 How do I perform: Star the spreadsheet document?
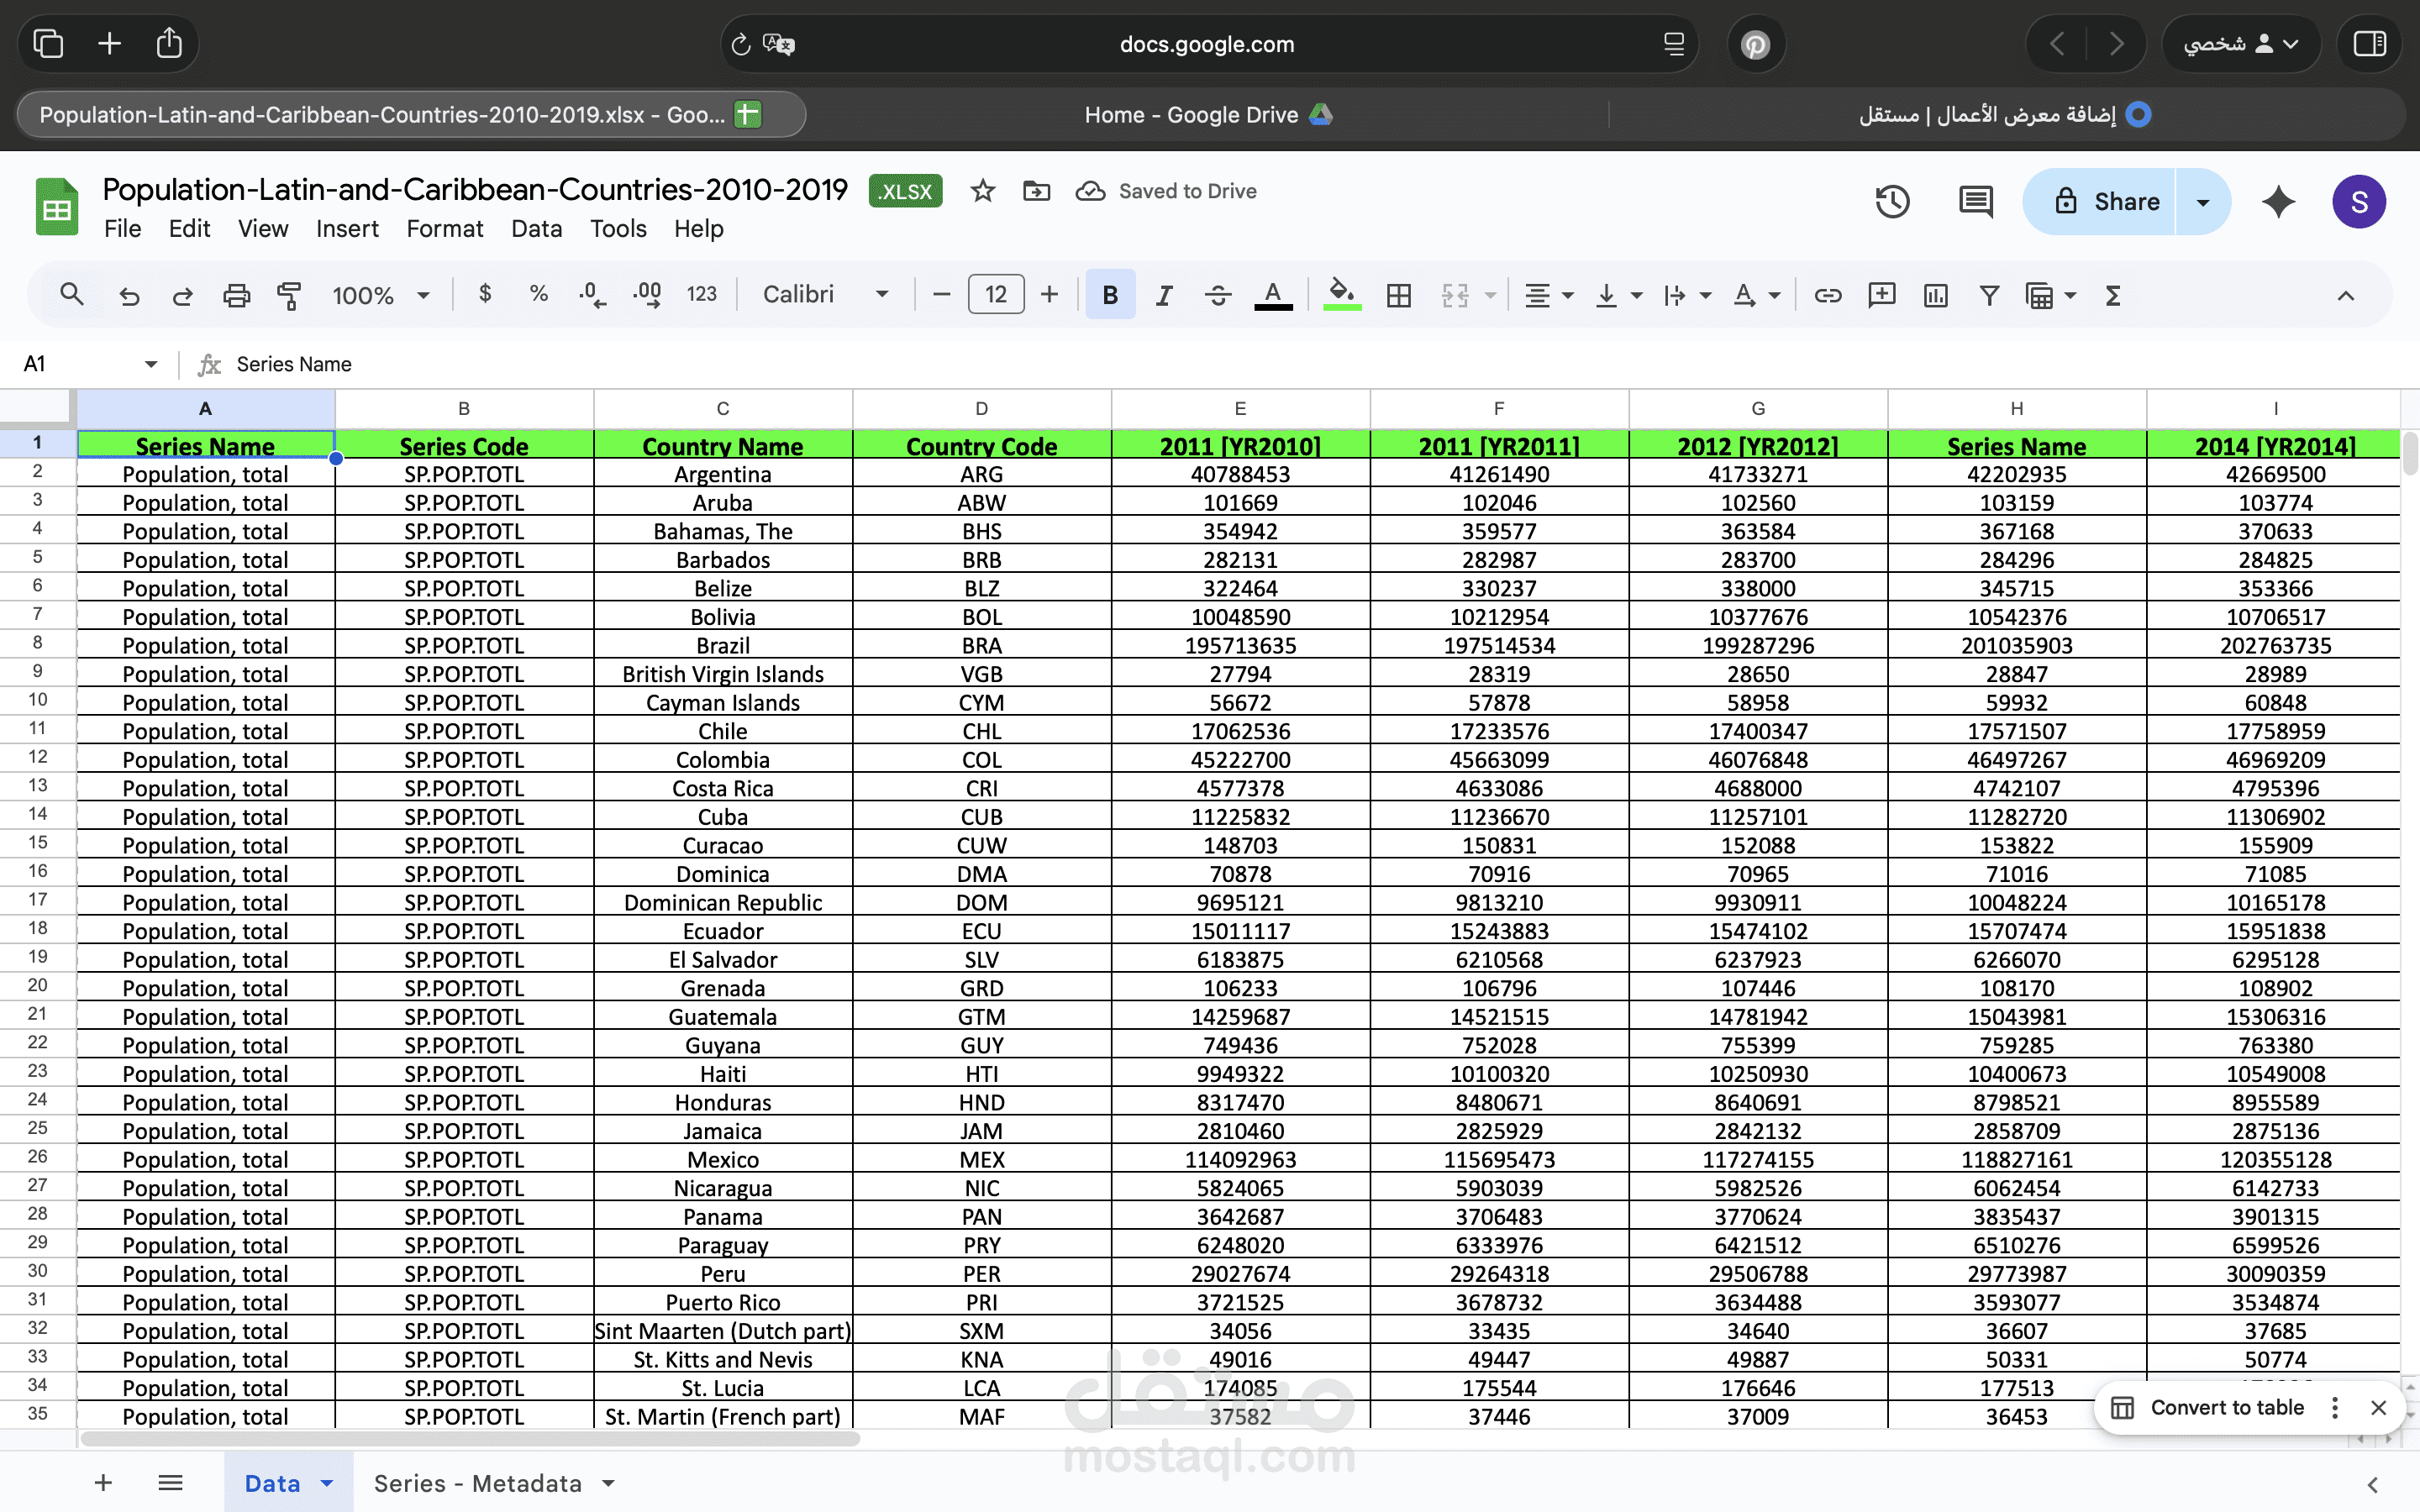[983, 191]
